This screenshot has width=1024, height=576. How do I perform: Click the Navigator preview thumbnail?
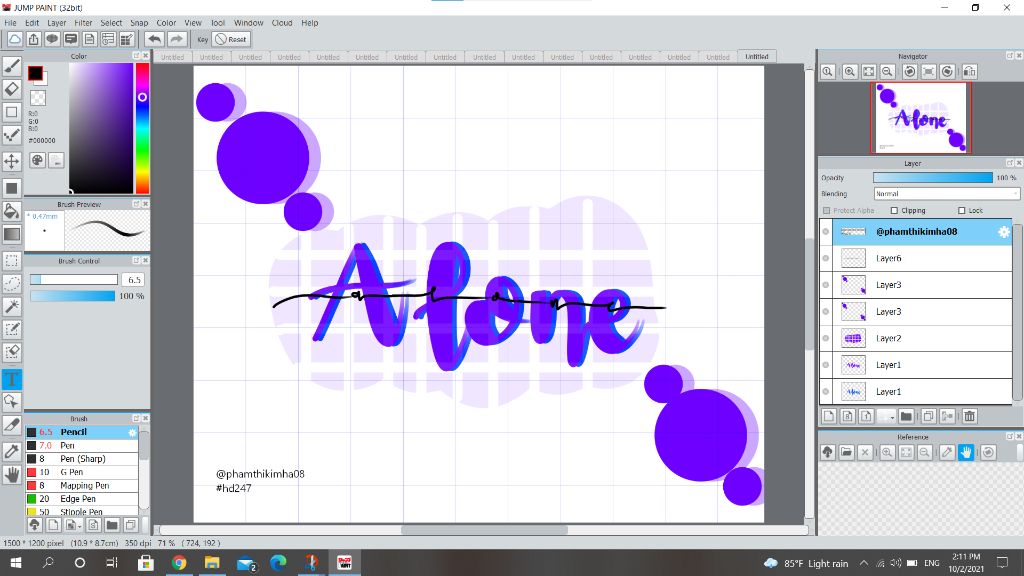(x=921, y=118)
